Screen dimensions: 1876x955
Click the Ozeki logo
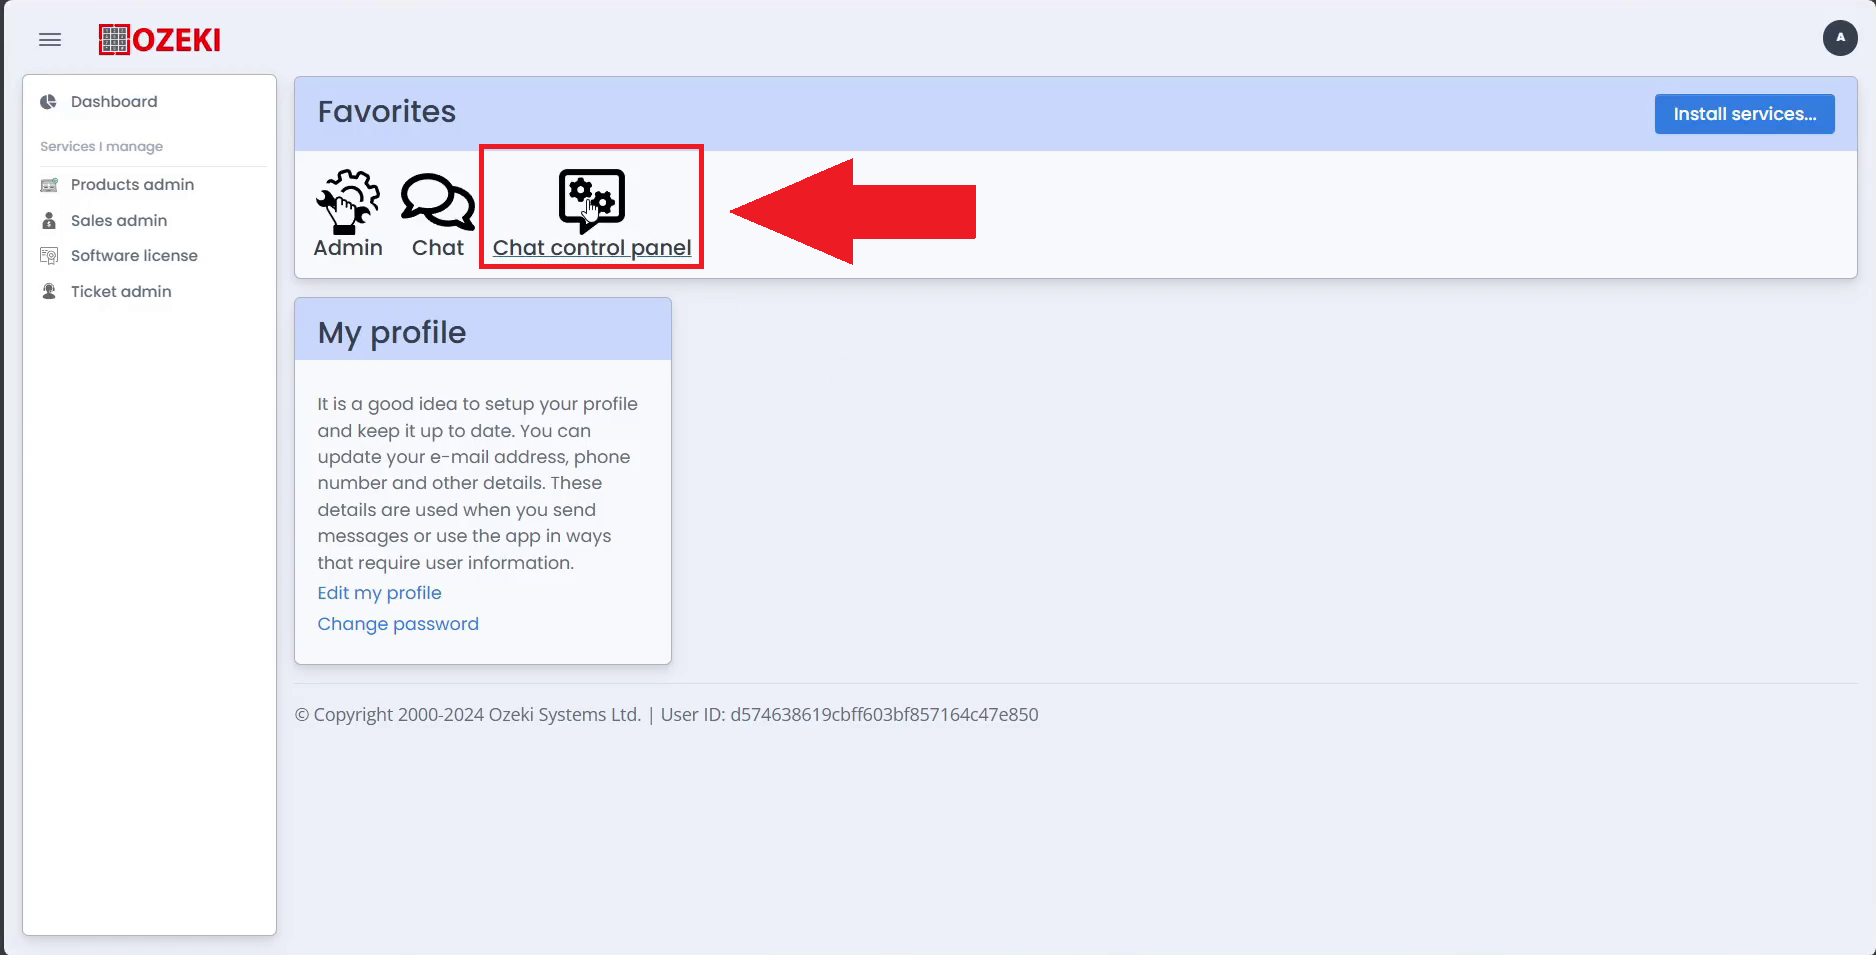tap(160, 40)
